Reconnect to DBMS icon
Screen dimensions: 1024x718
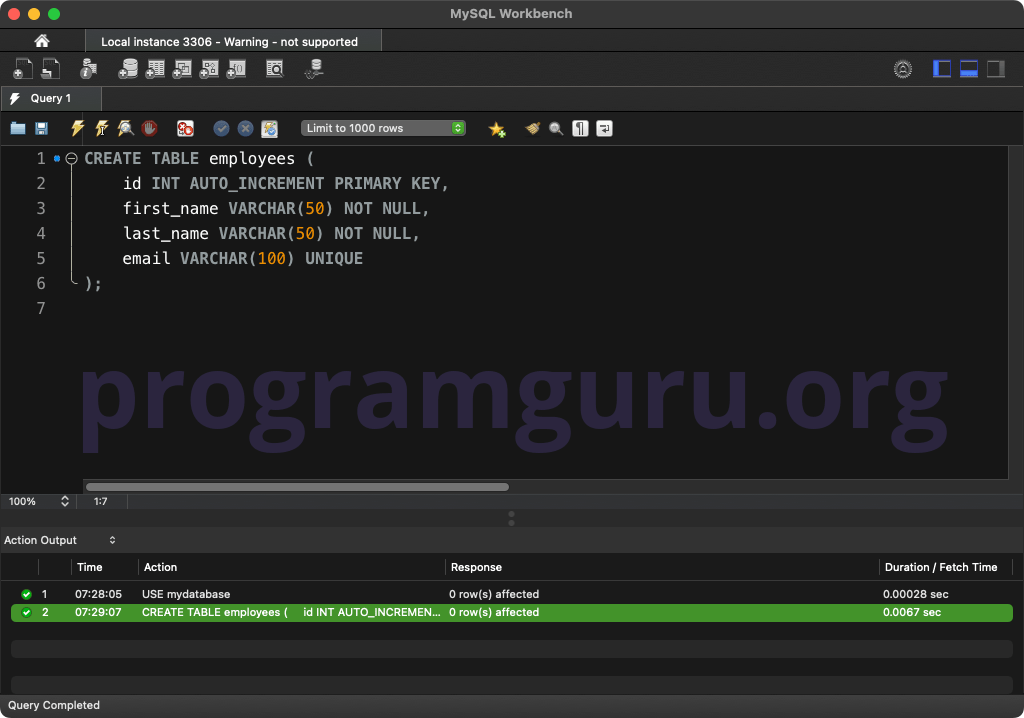click(314, 69)
